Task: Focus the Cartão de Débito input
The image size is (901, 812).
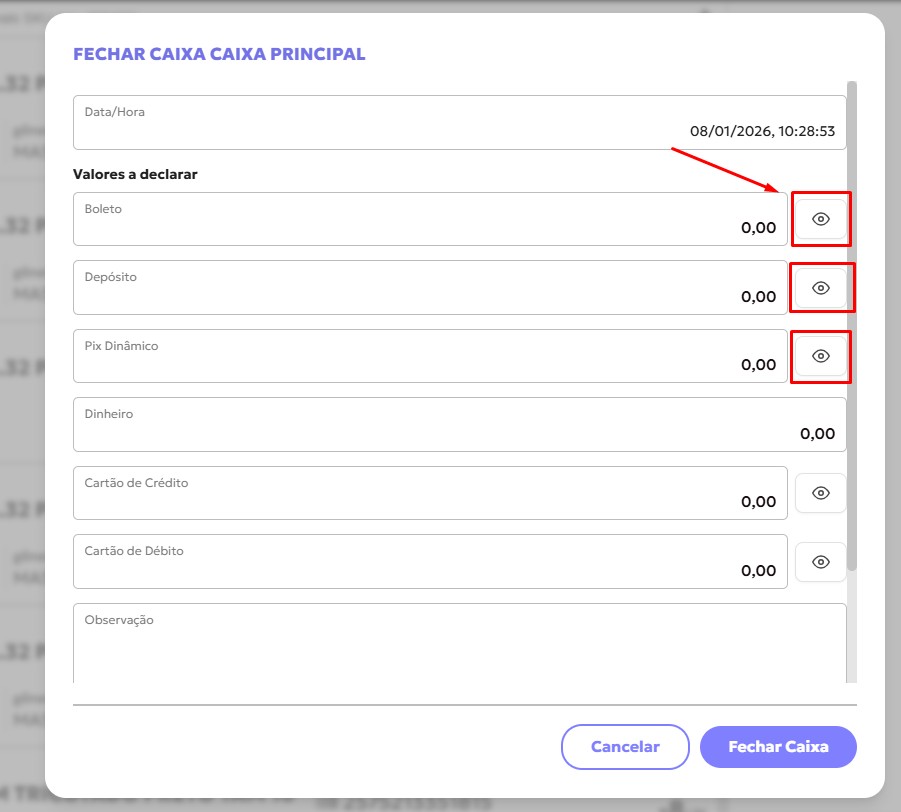Action: coord(430,562)
